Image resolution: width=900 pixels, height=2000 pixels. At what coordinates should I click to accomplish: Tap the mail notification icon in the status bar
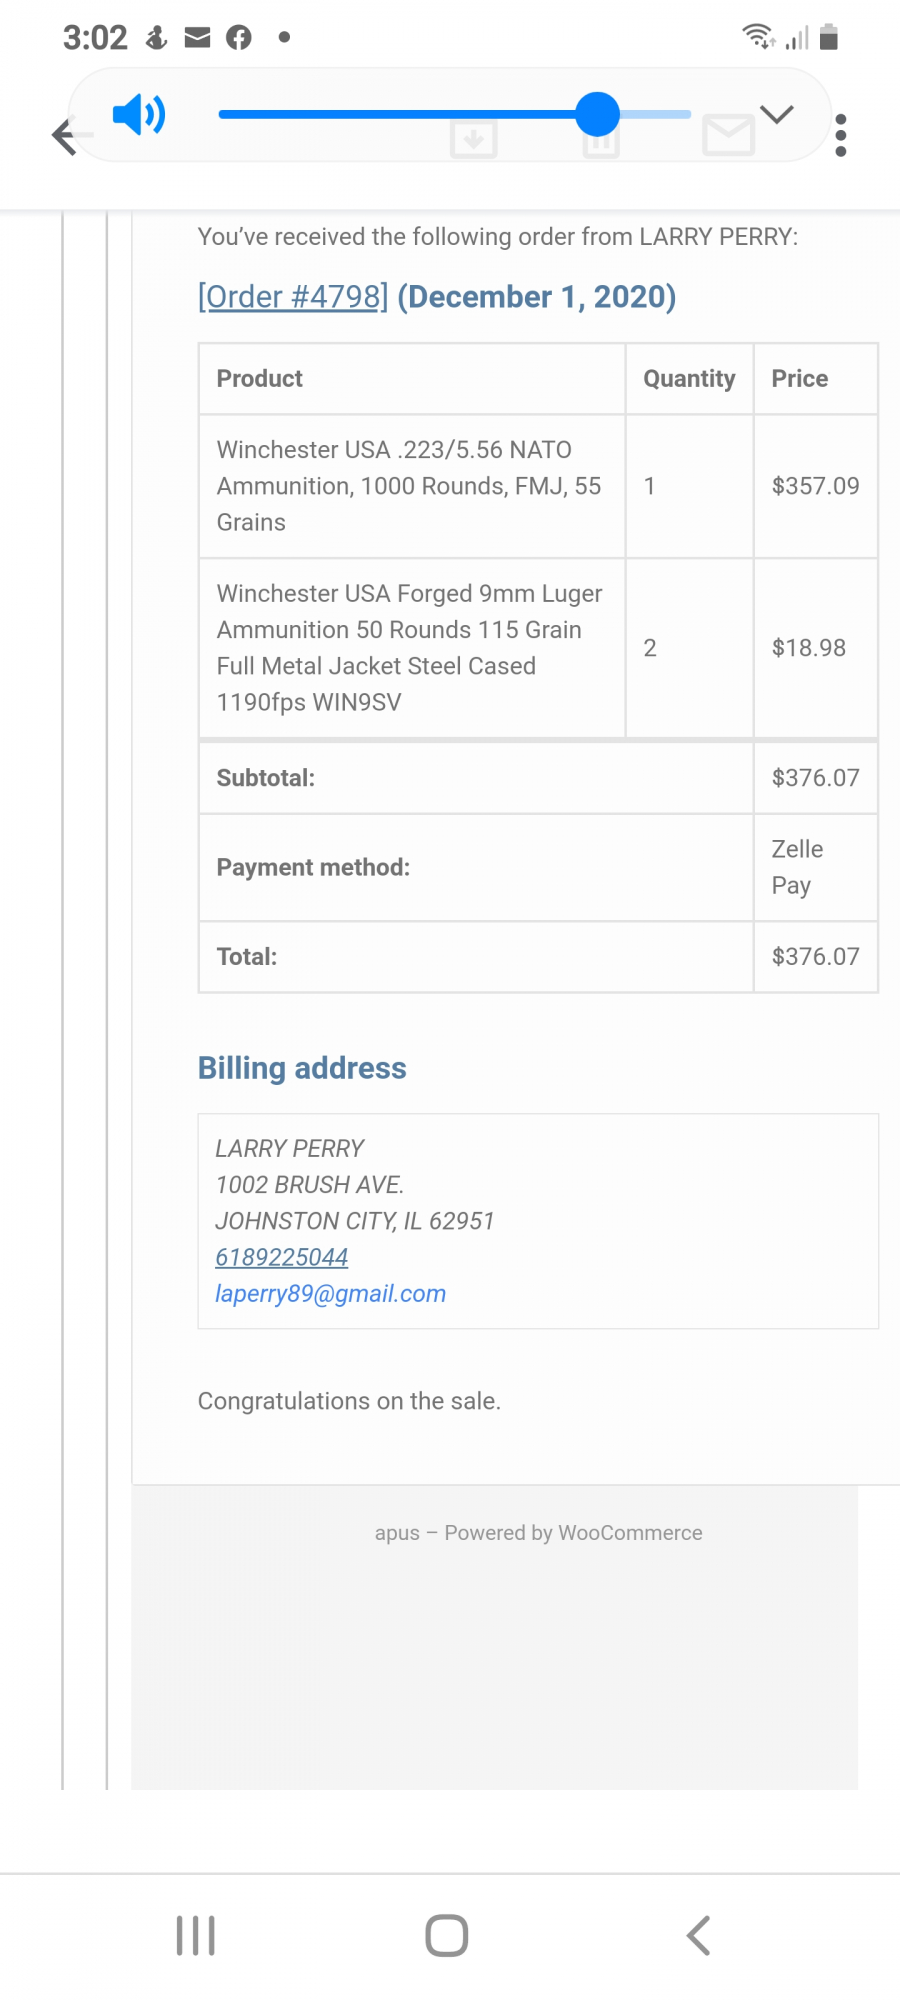tap(198, 38)
